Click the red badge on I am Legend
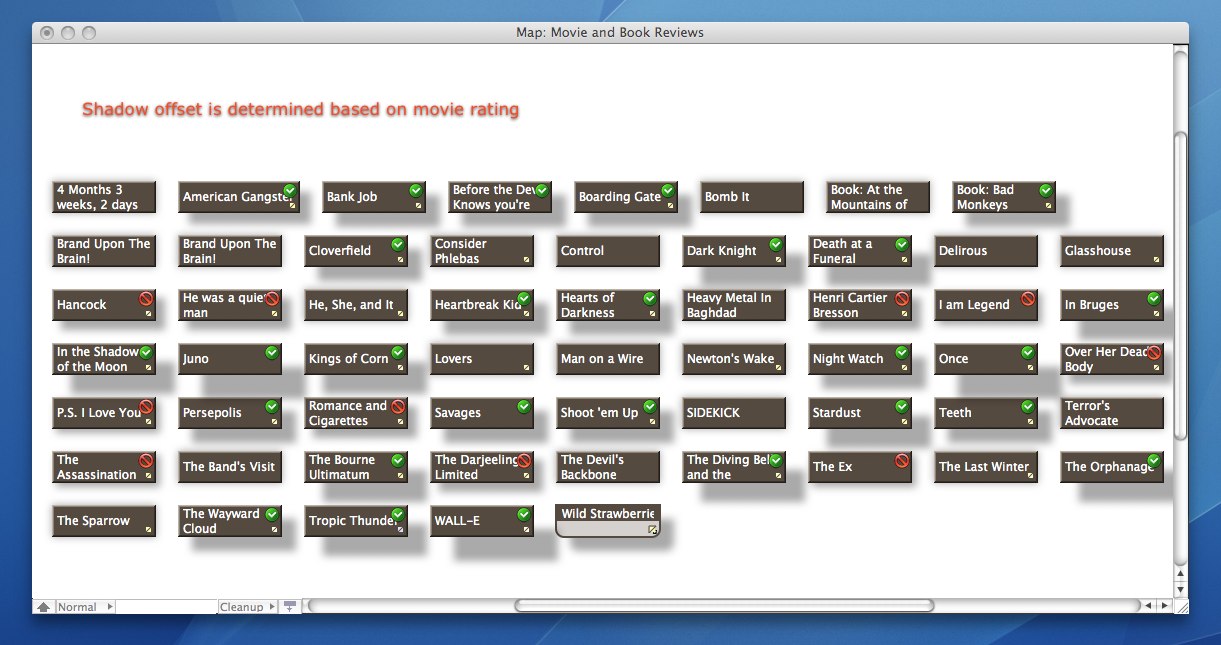This screenshot has height=645, width=1221. [1028, 298]
